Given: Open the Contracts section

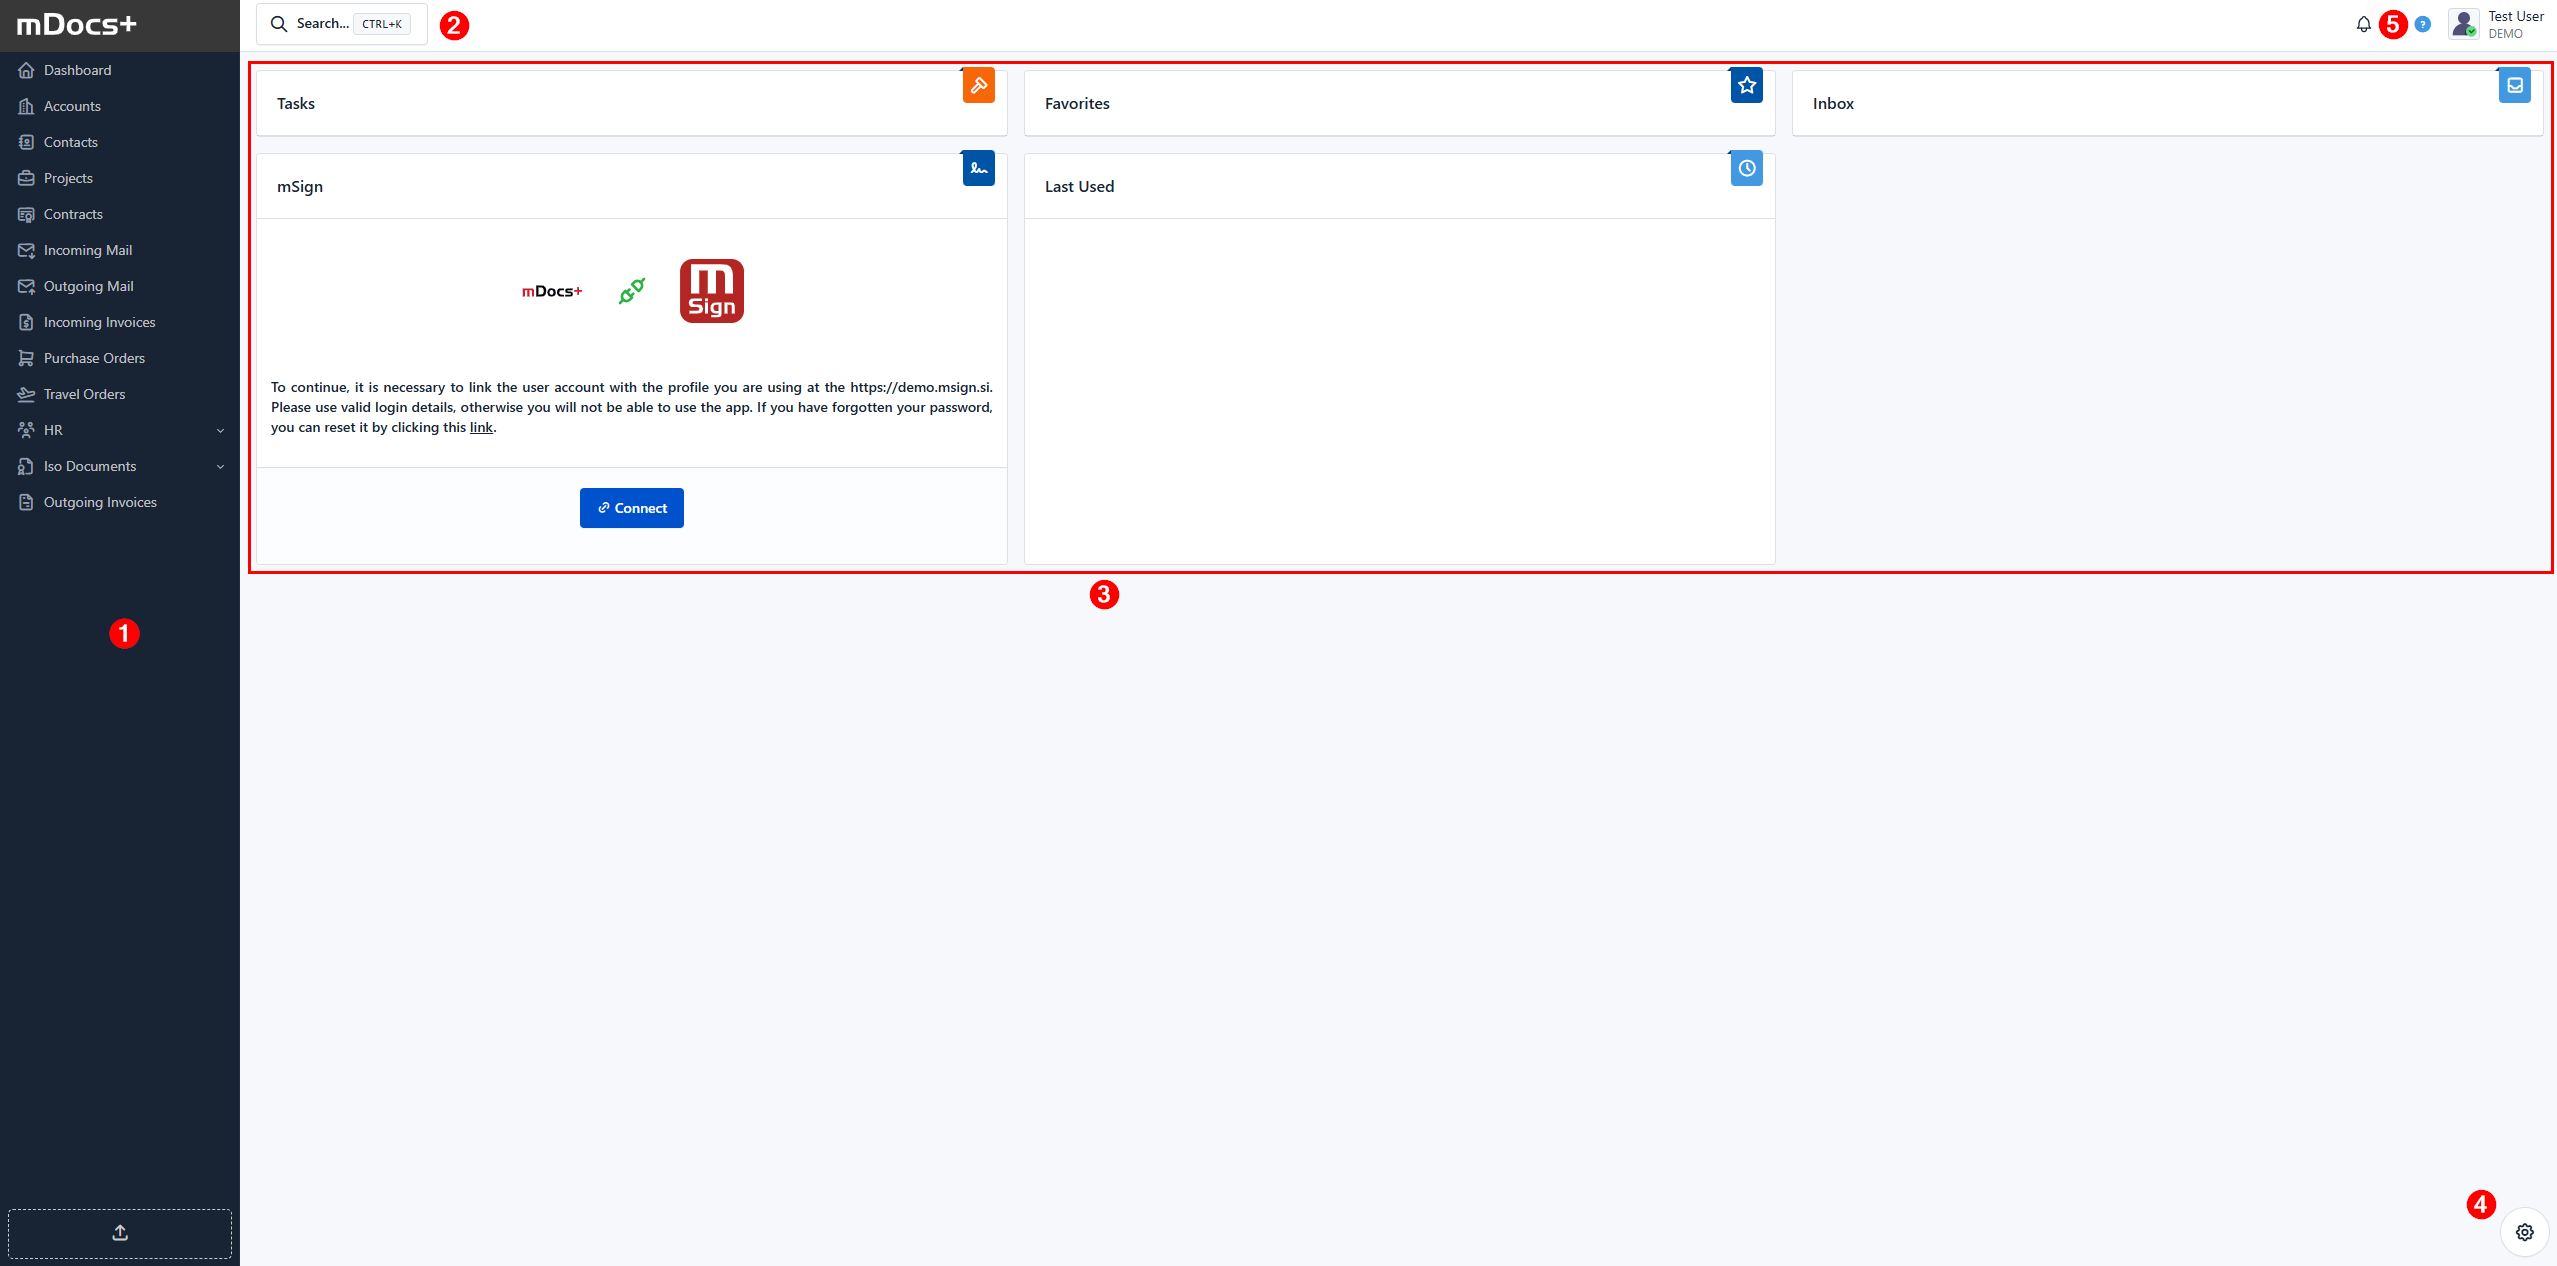Looking at the screenshot, I should coord(120,214).
